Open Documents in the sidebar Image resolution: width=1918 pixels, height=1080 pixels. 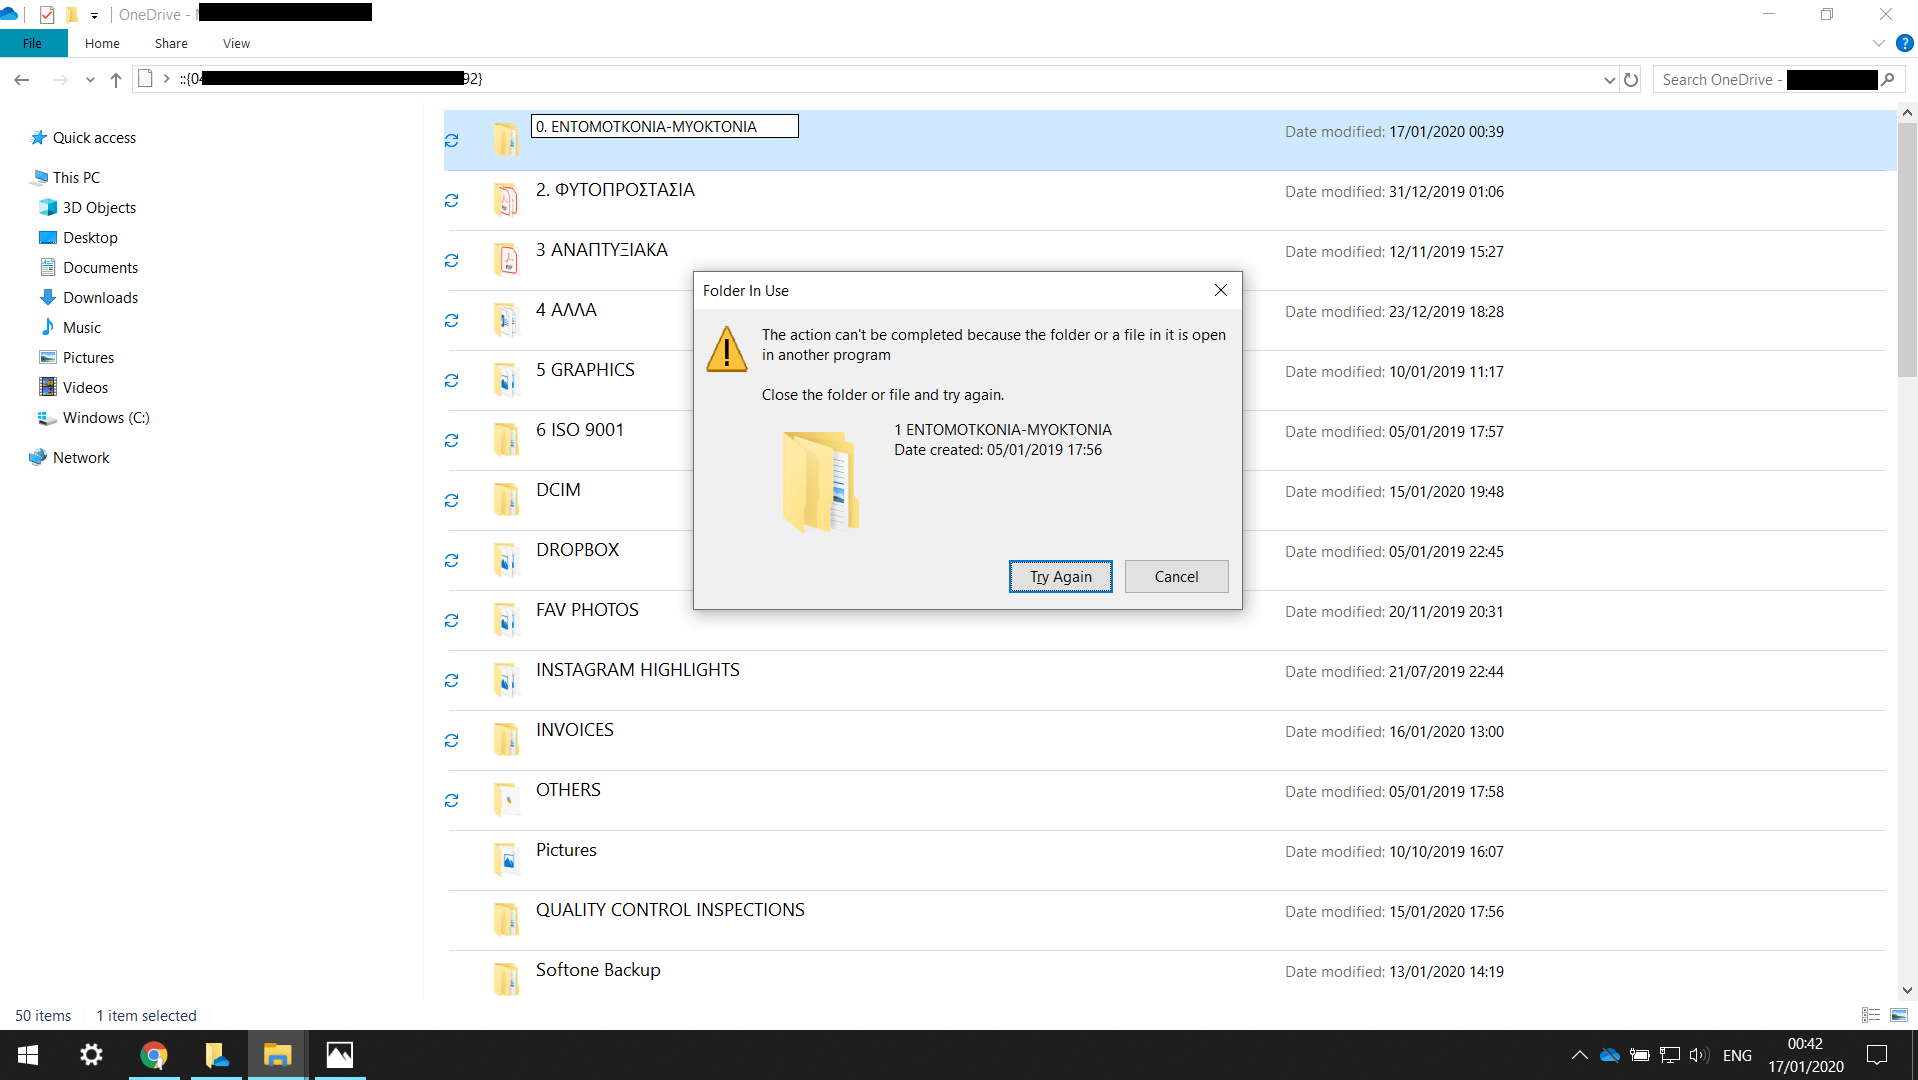click(100, 268)
